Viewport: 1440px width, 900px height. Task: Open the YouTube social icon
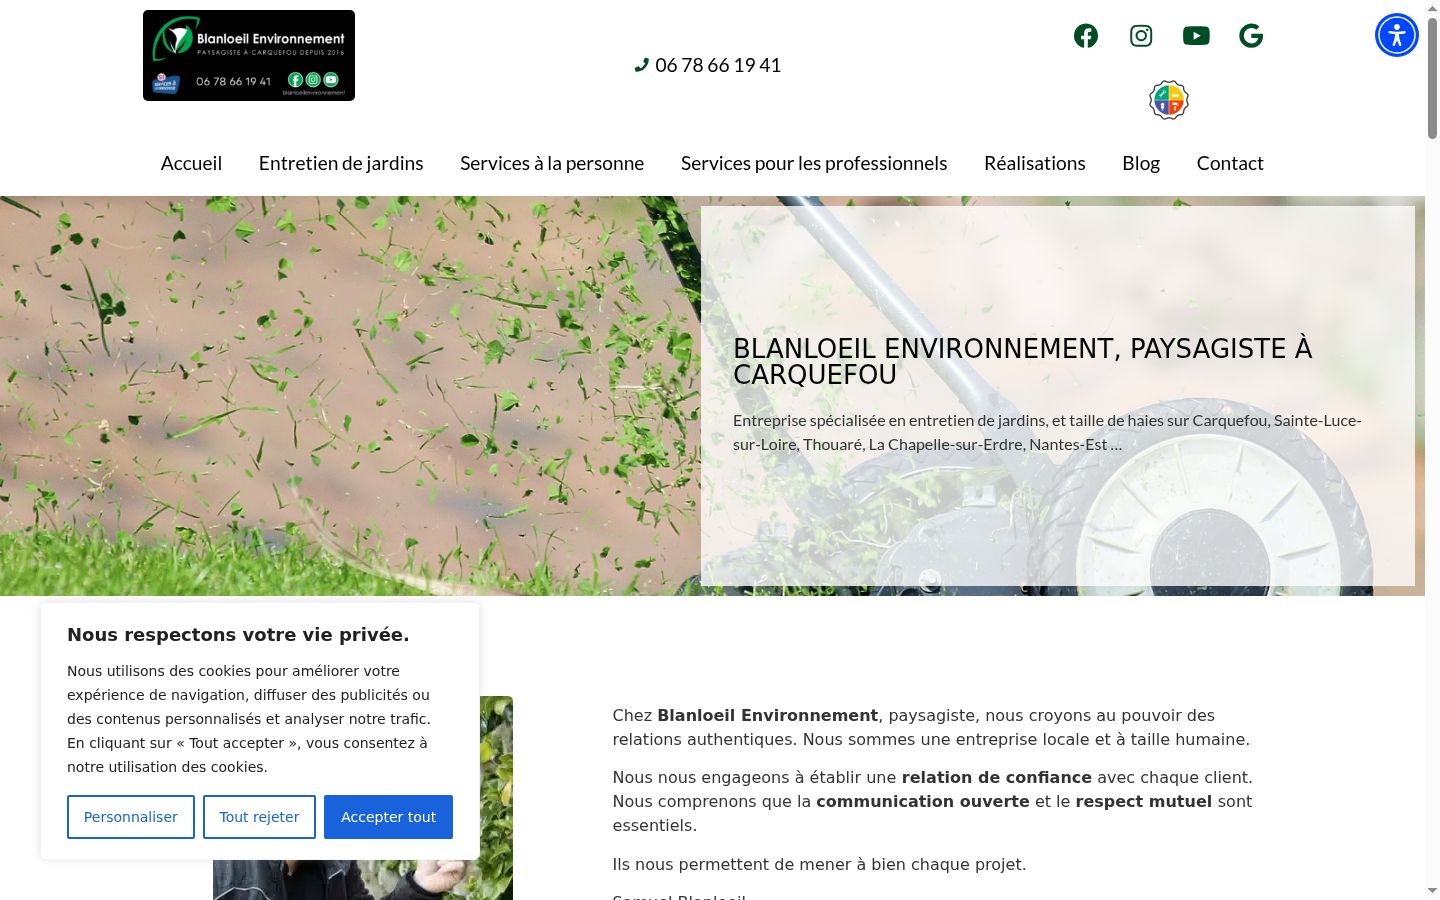coord(1196,36)
